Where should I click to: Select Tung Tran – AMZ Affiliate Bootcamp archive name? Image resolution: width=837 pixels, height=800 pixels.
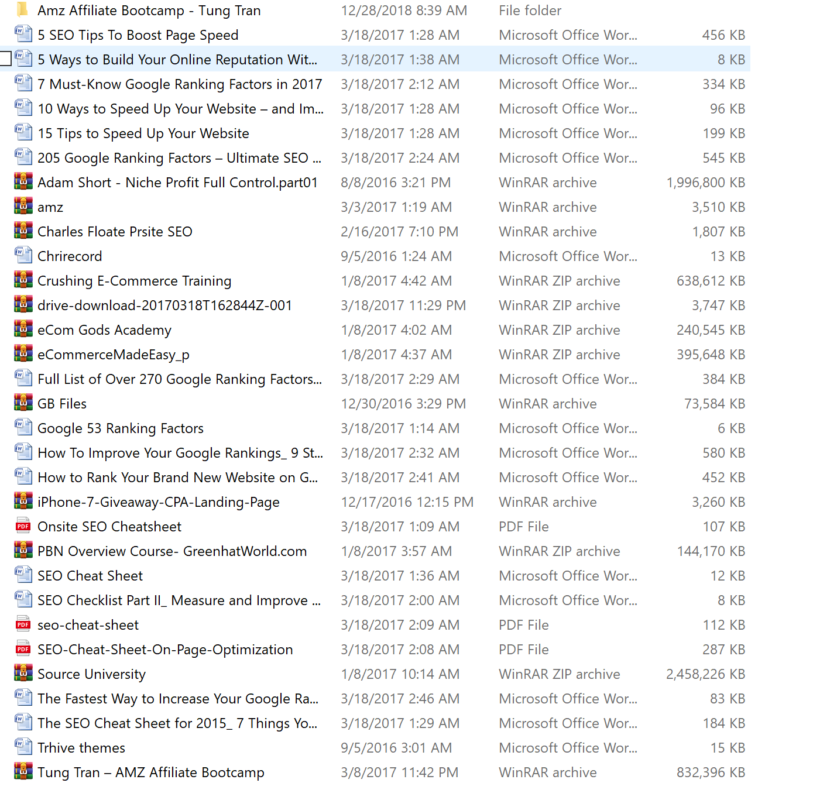[x=151, y=772]
